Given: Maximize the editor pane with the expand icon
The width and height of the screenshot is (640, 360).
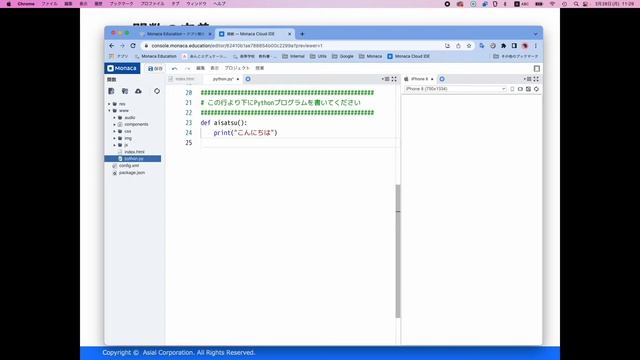Looking at the screenshot, I should 394,79.
